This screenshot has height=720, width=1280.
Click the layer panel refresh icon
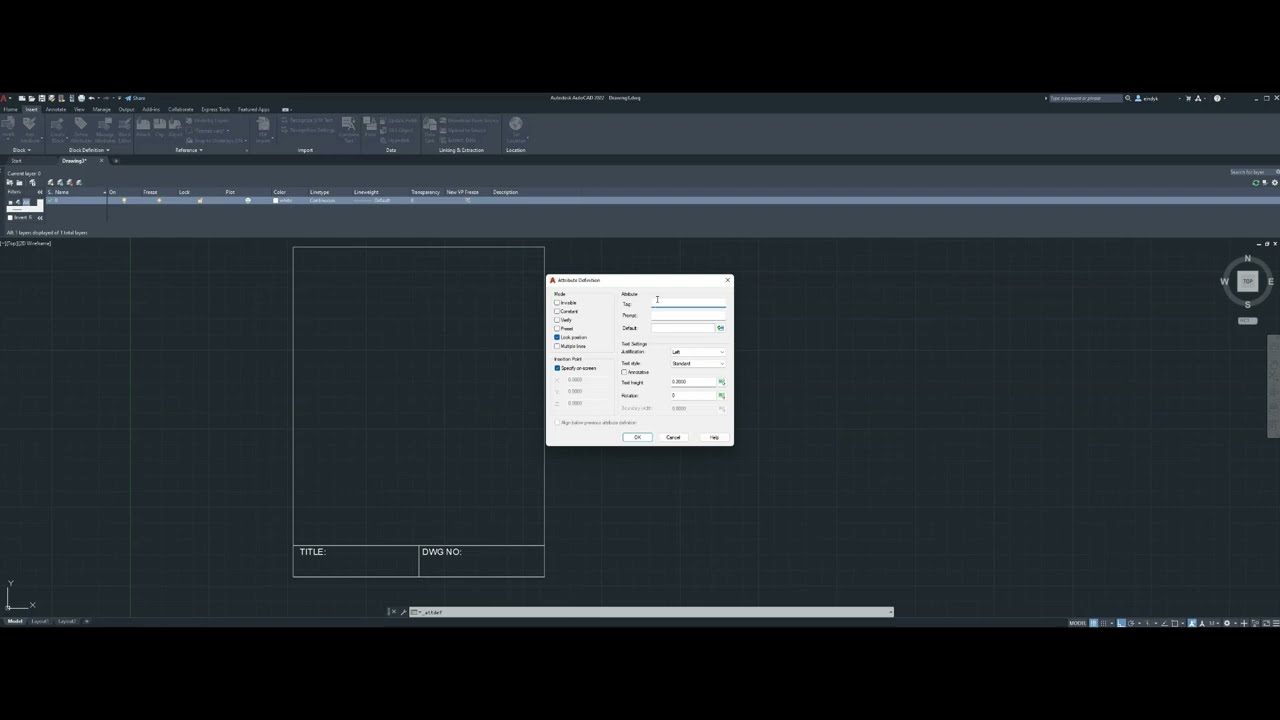[x=1256, y=183]
